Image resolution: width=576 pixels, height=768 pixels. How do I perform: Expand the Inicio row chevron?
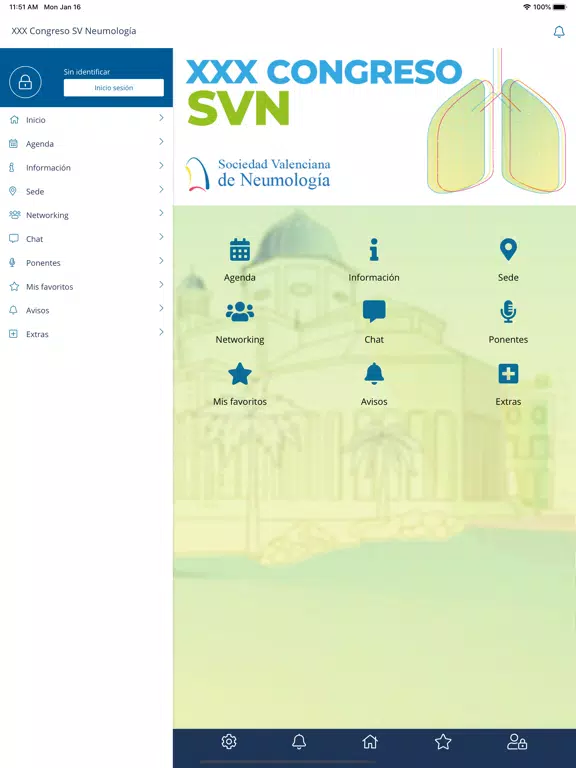161,118
